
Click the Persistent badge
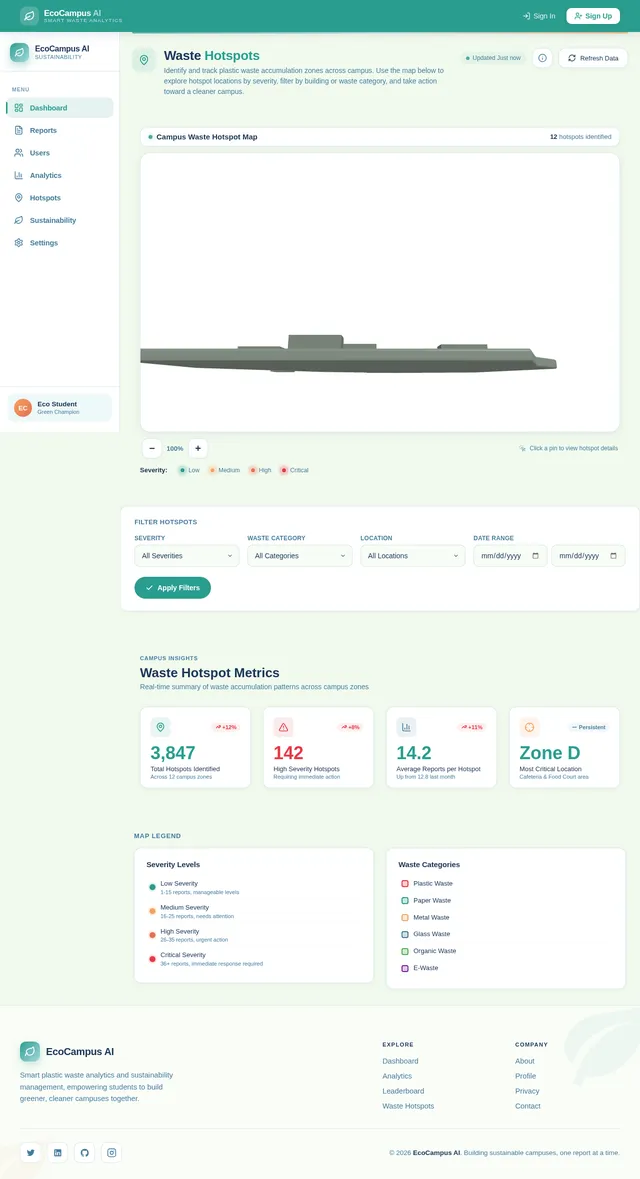589,727
